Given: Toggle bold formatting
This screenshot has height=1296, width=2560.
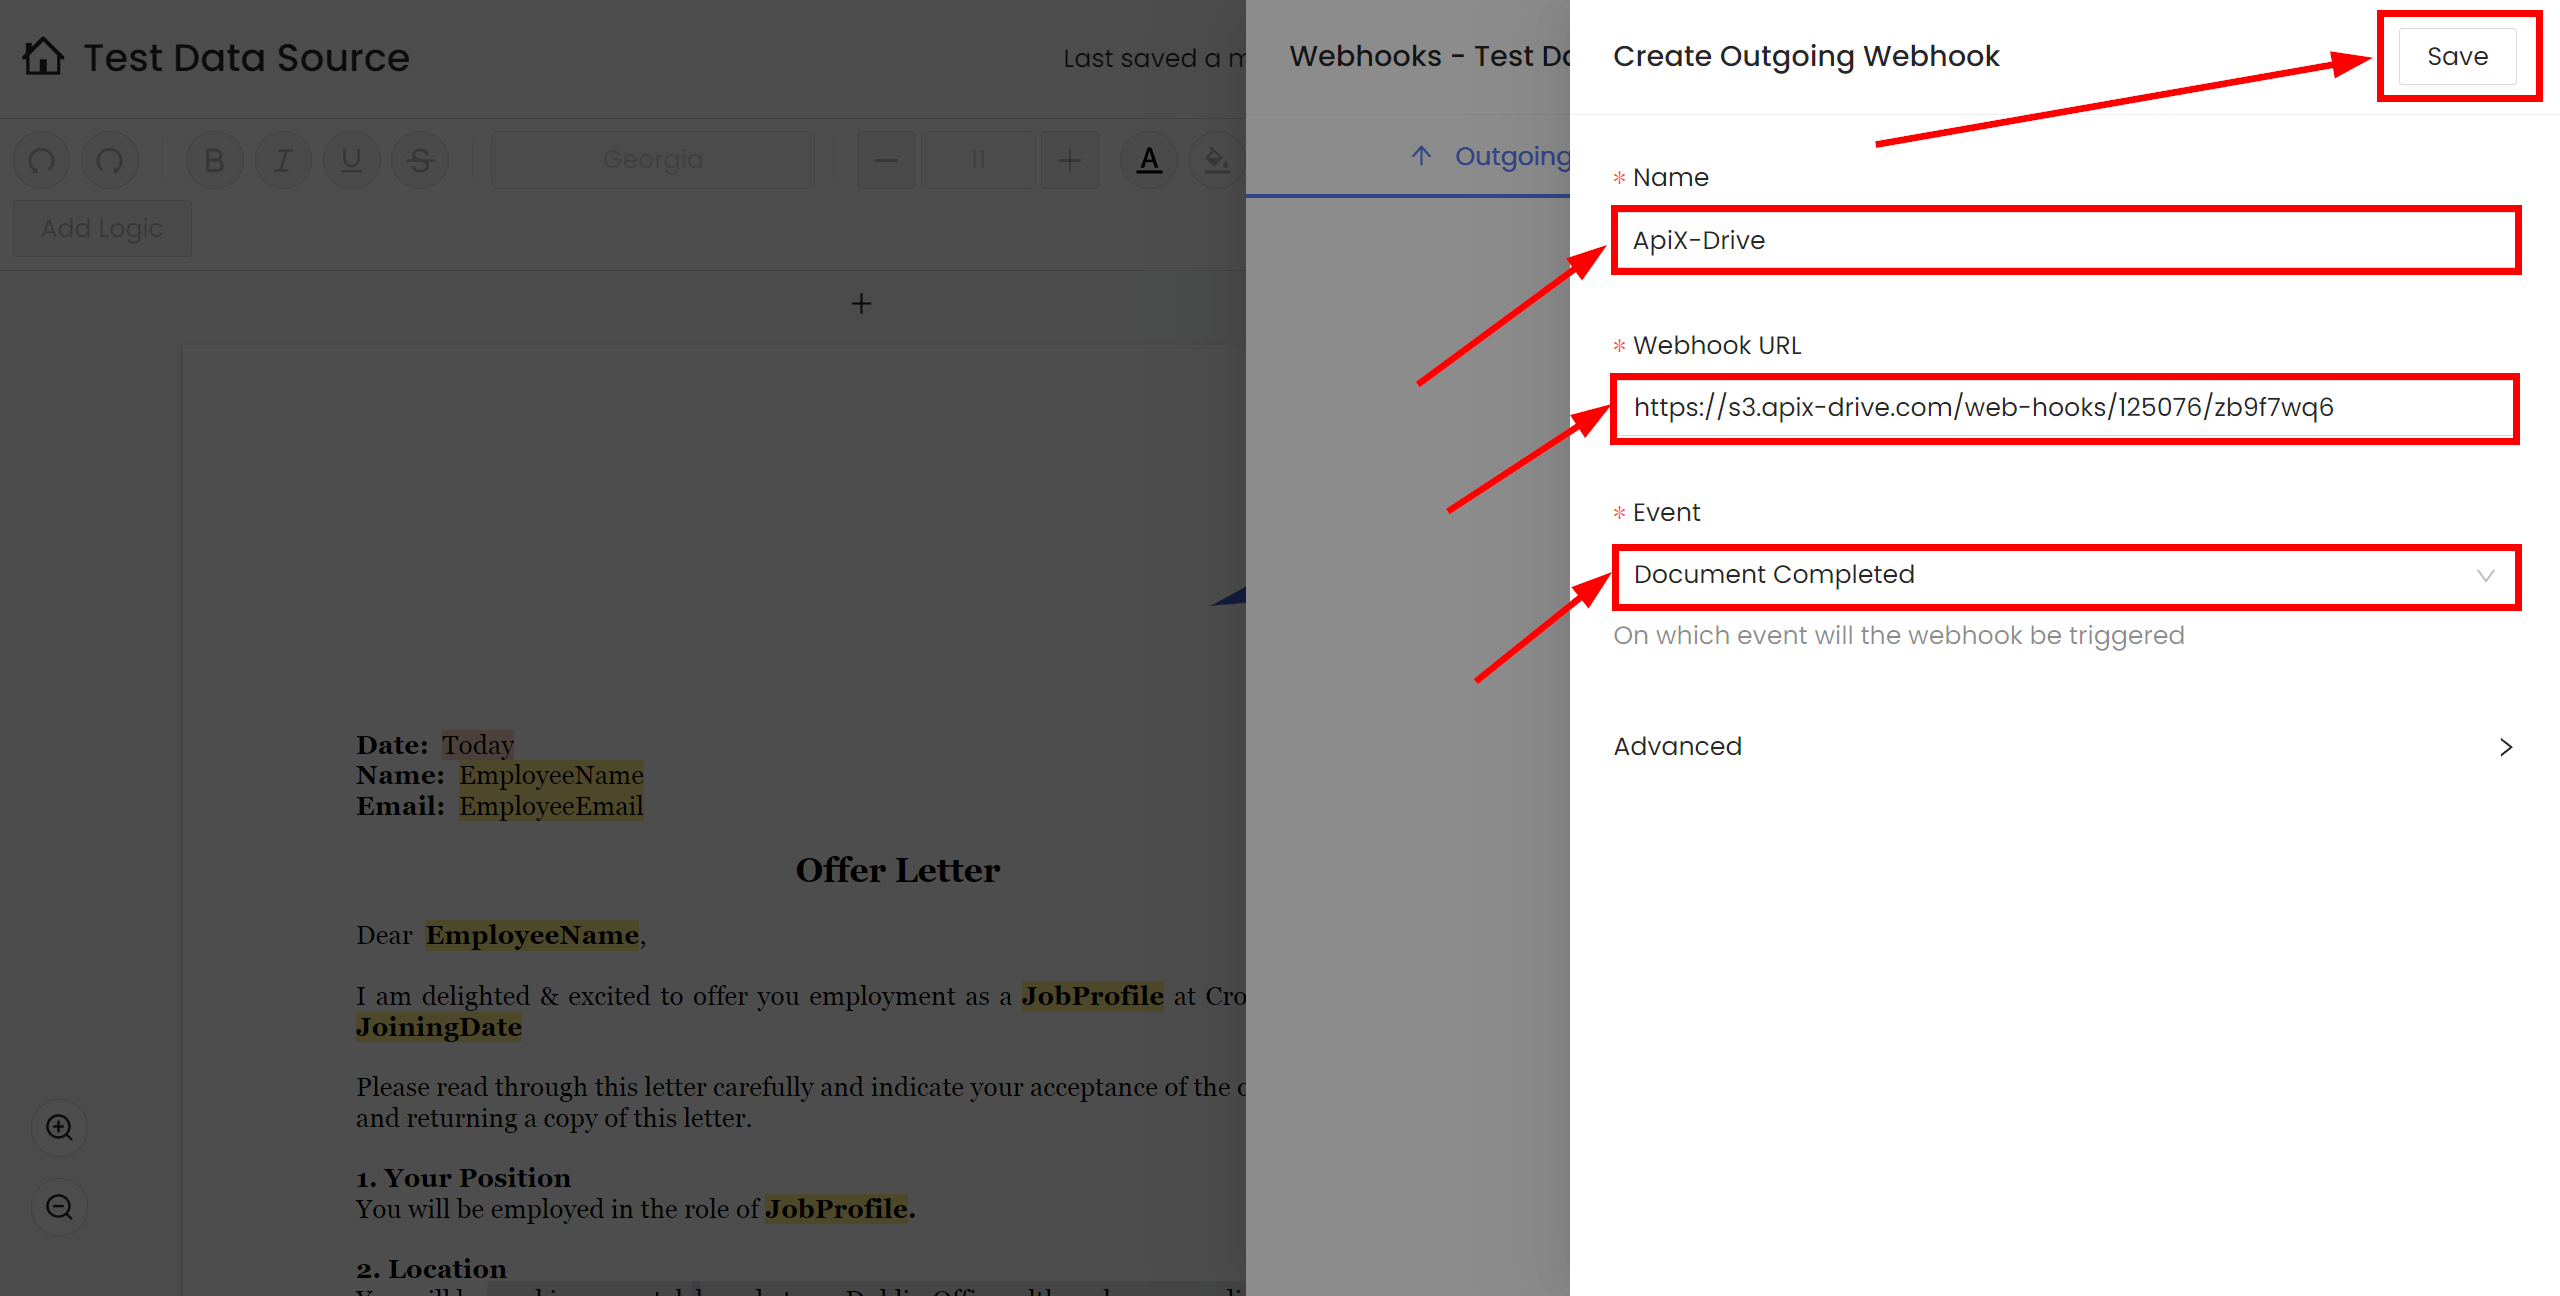Looking at the screenshot, I should 214,160.
